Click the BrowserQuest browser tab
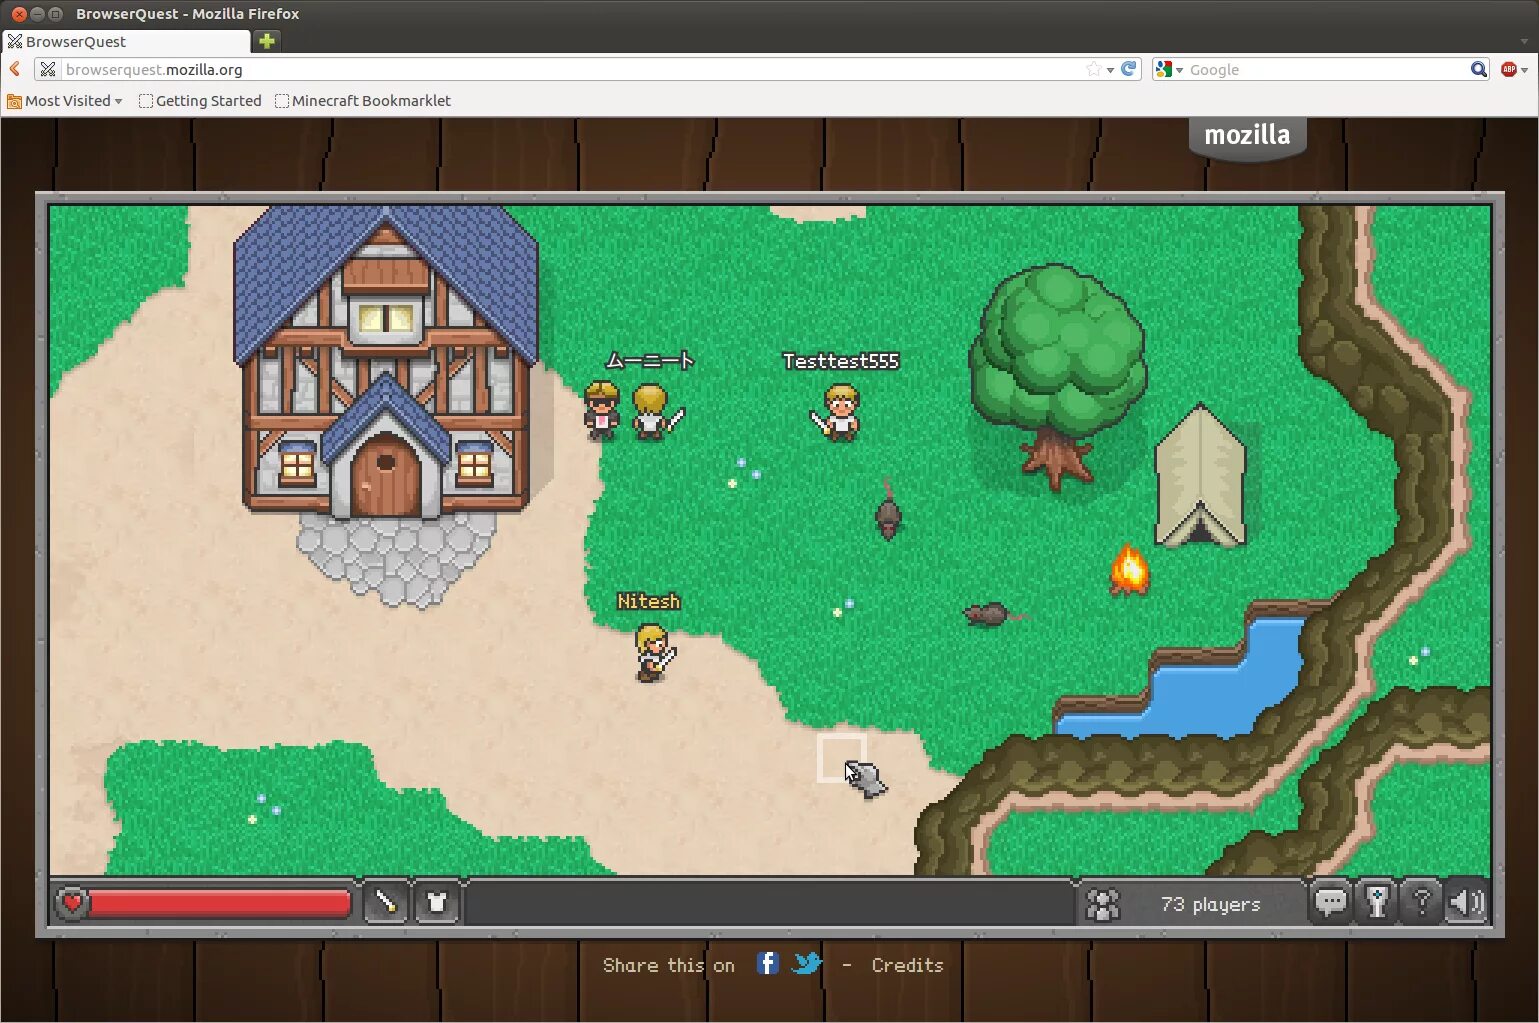The width and height of the screenshot is (1539, 1023). coord(126,41)
